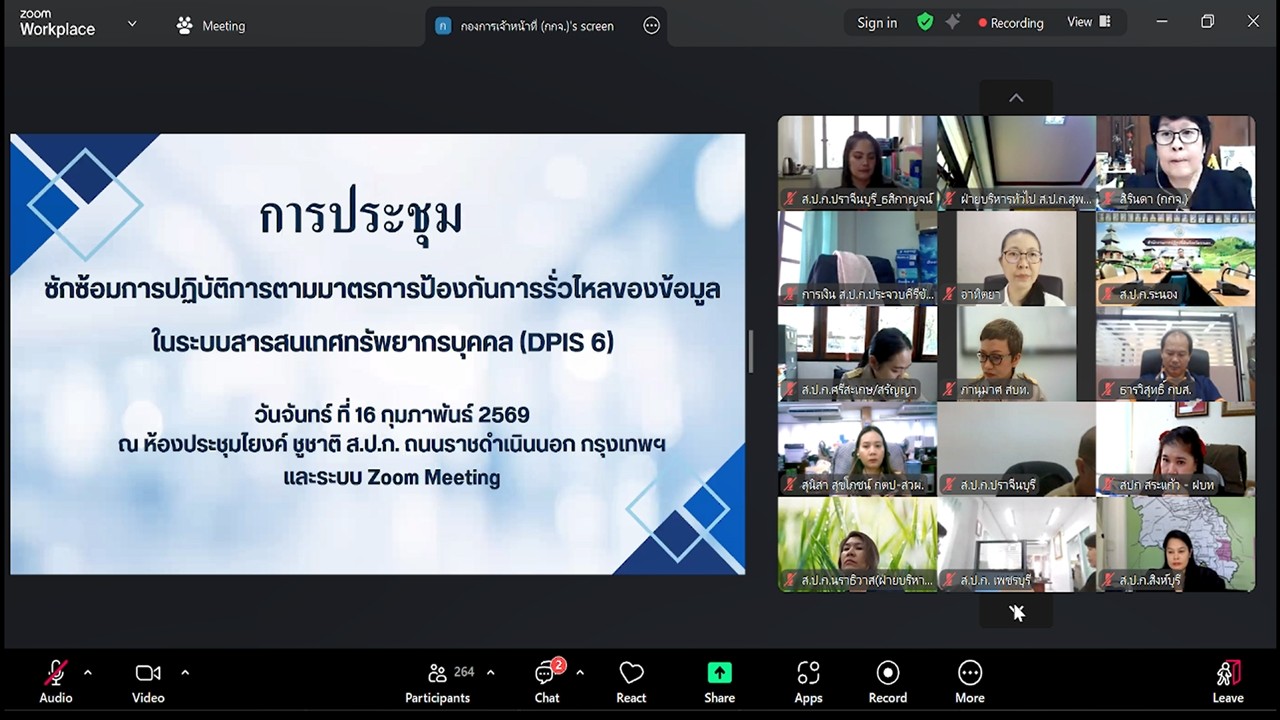Unmute the microphone via Audio icon
The width and height of the screenshot is (1280, 720).
[x=55, y=672]
